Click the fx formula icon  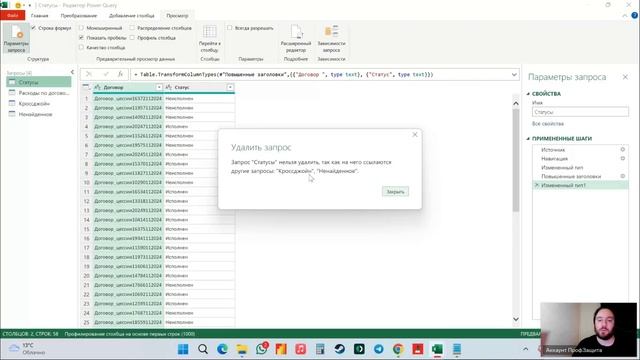pos(120,74)
